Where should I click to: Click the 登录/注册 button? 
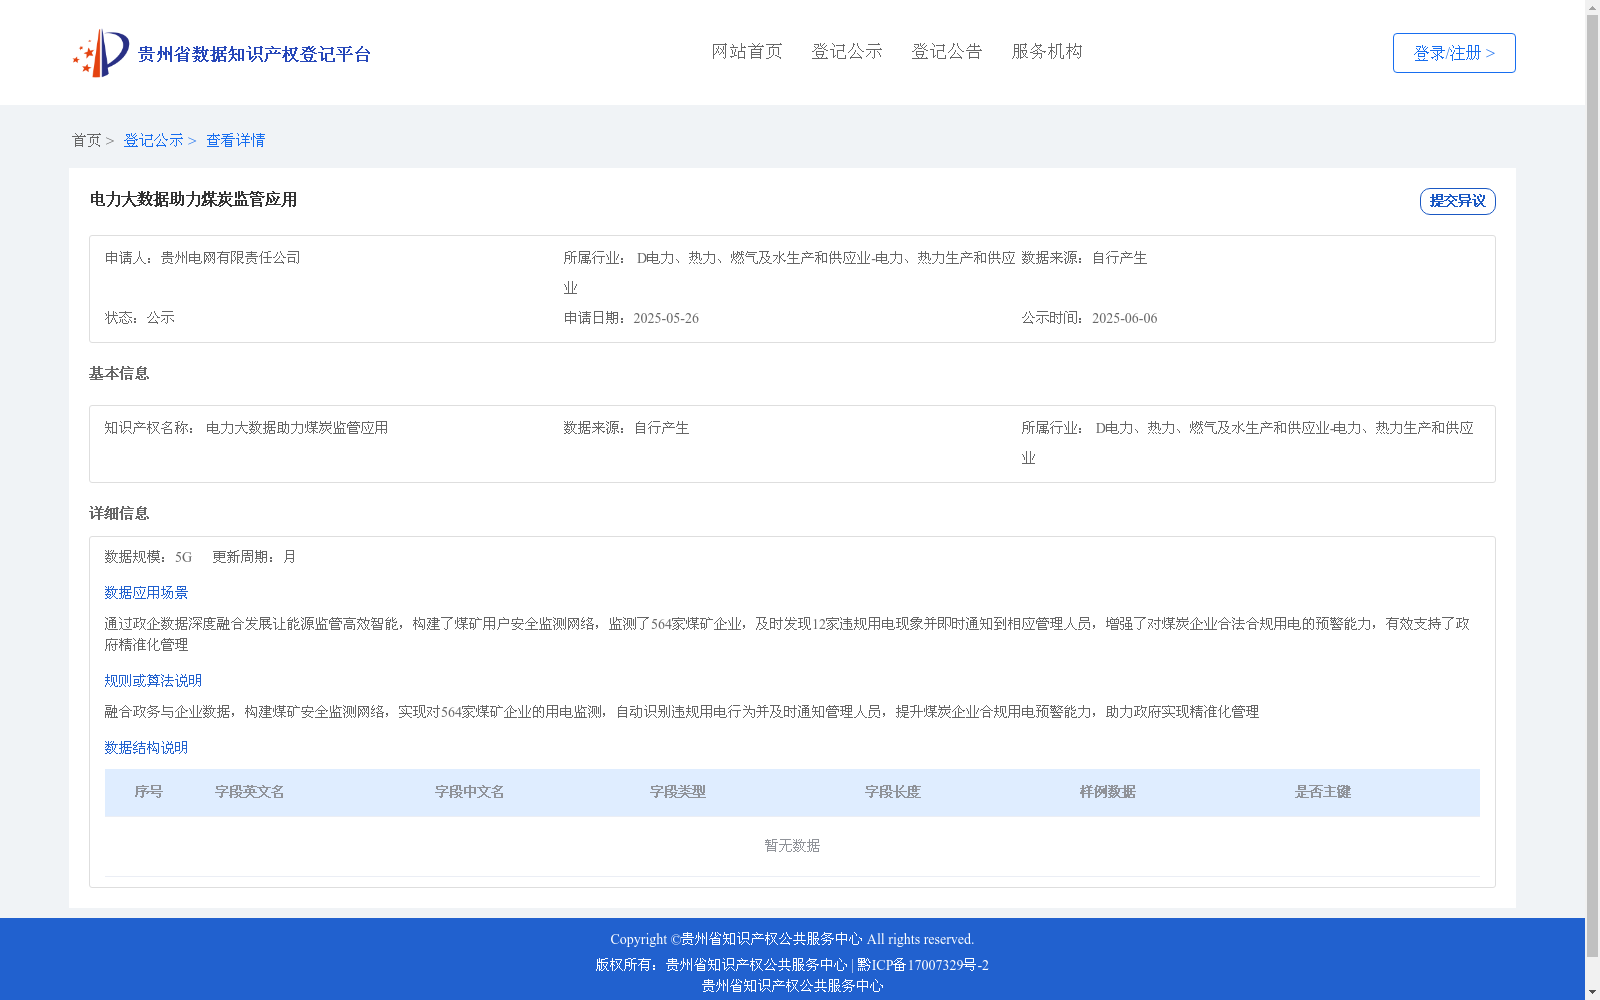pyautogui.click(x=1454, y=53)
